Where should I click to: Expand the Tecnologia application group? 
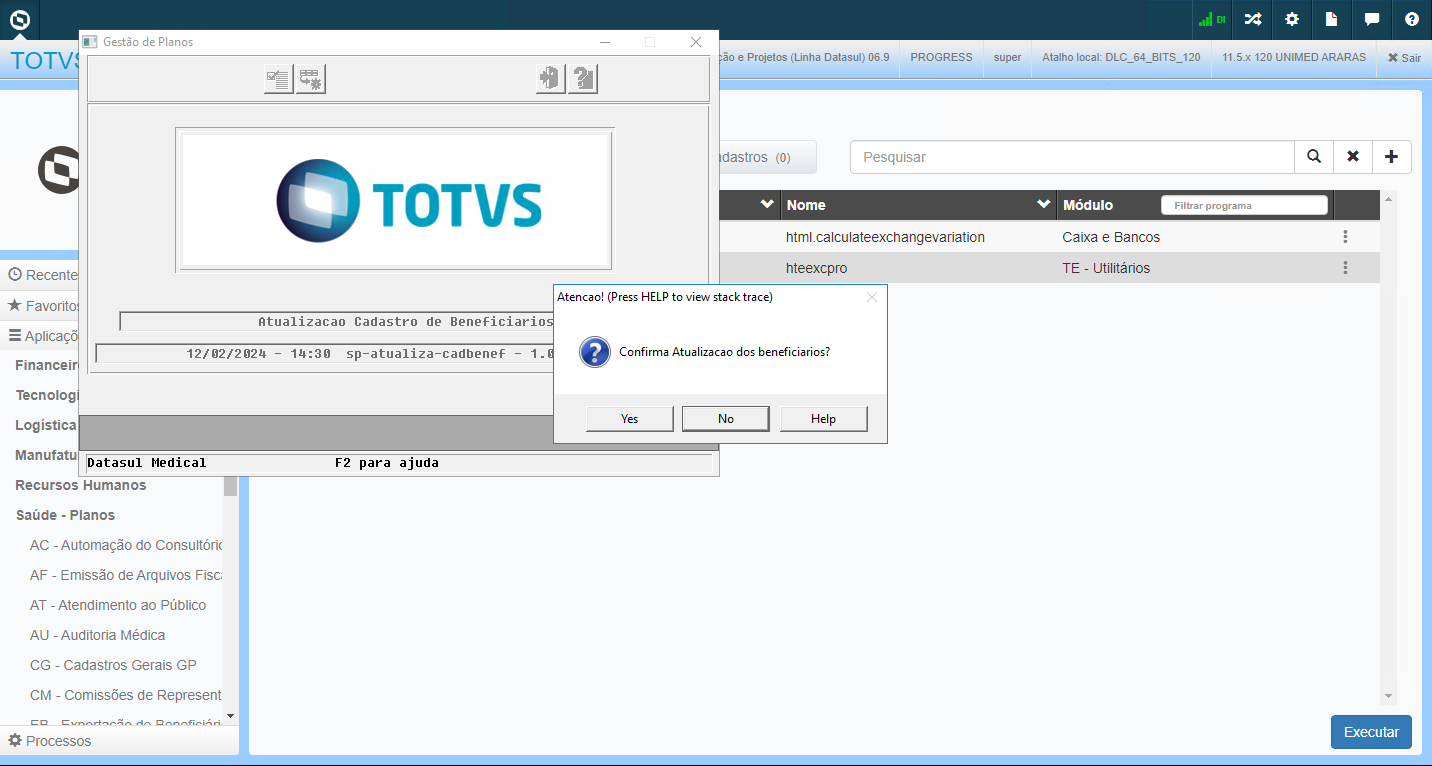47,395
